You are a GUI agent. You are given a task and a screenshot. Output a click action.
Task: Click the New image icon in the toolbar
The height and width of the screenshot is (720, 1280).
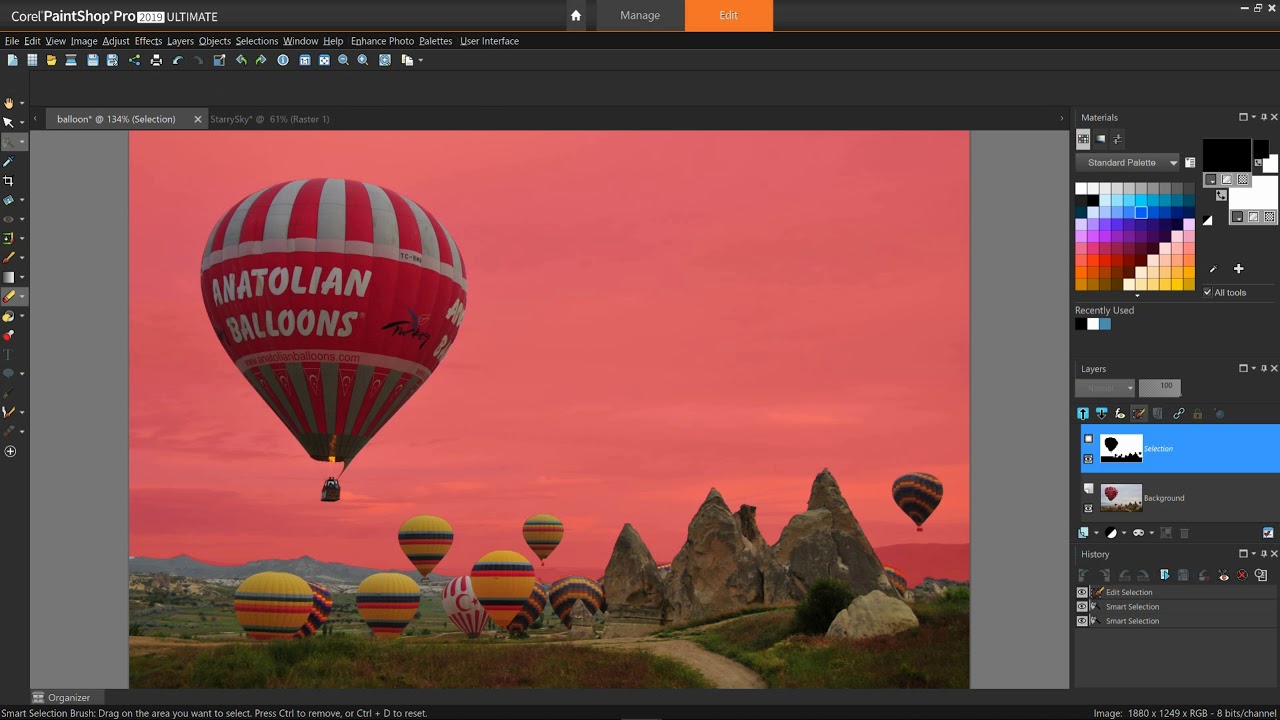(x=12, y=60)
